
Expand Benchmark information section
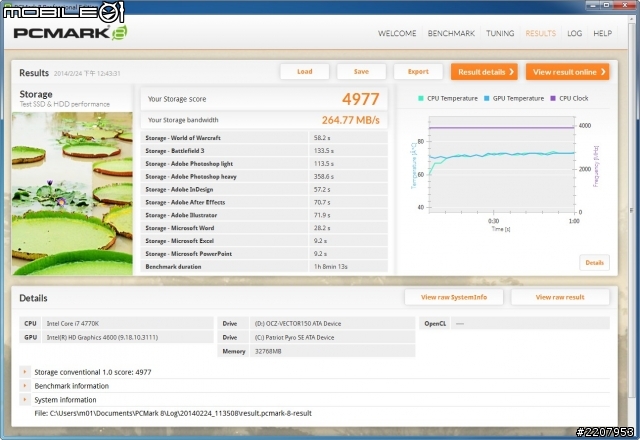pos(25,386)
